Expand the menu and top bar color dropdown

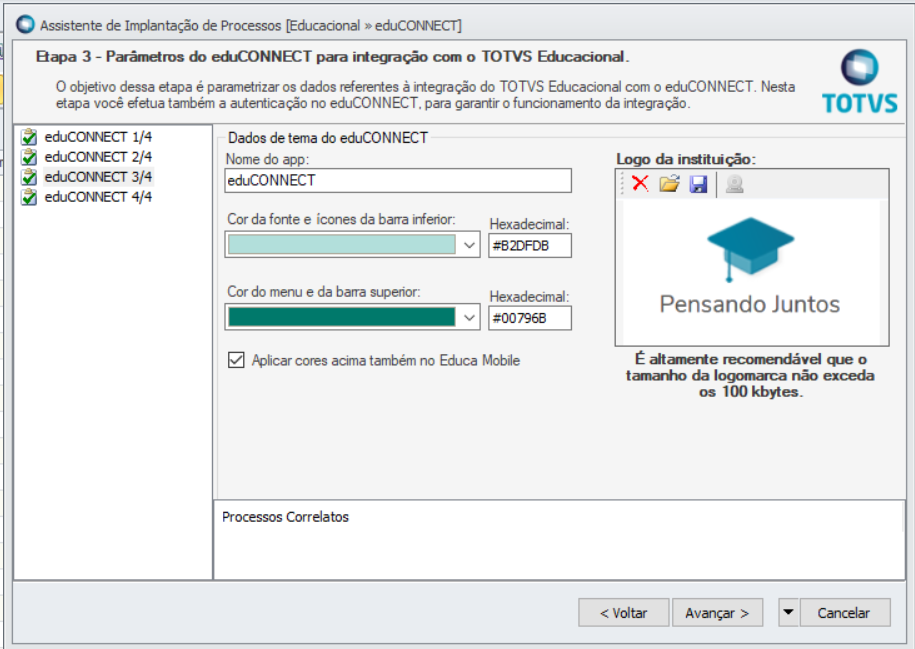(x=469, y=317)
